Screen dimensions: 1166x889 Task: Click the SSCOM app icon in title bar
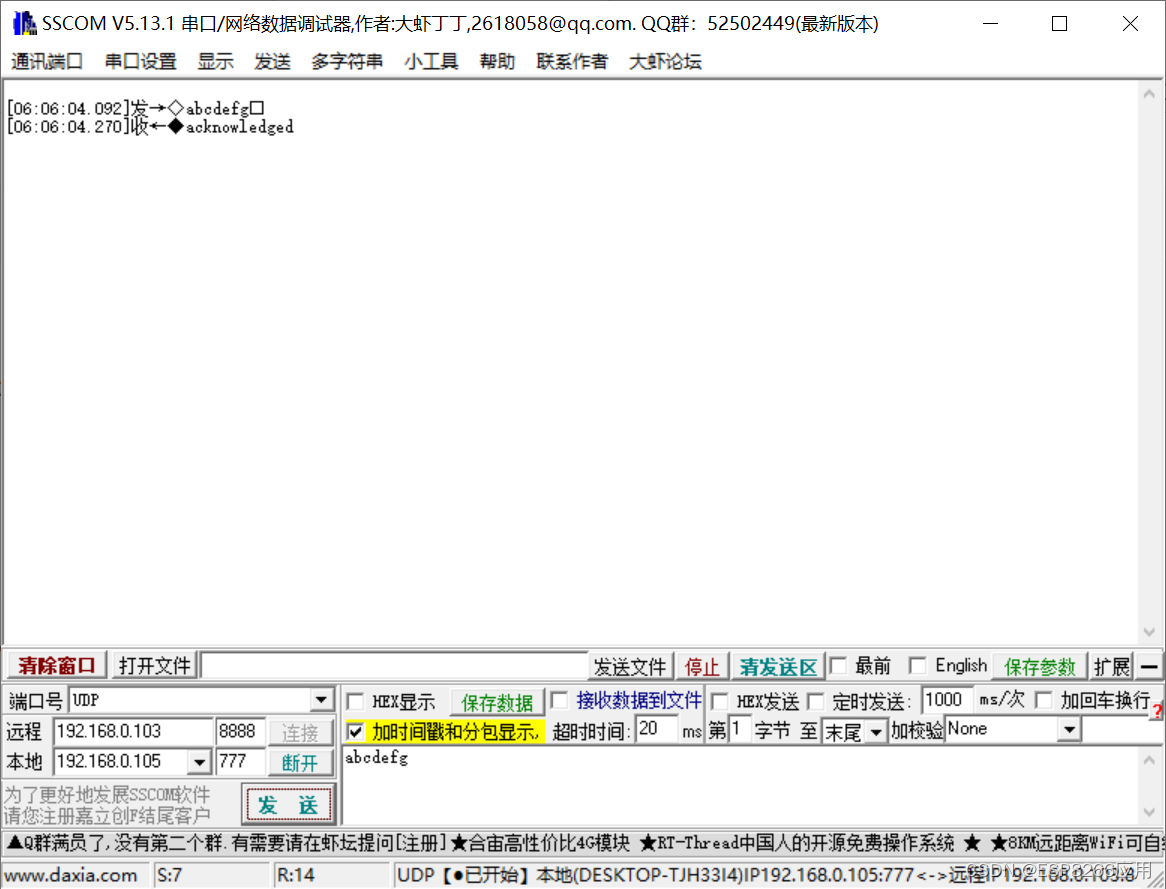point(23,24)
